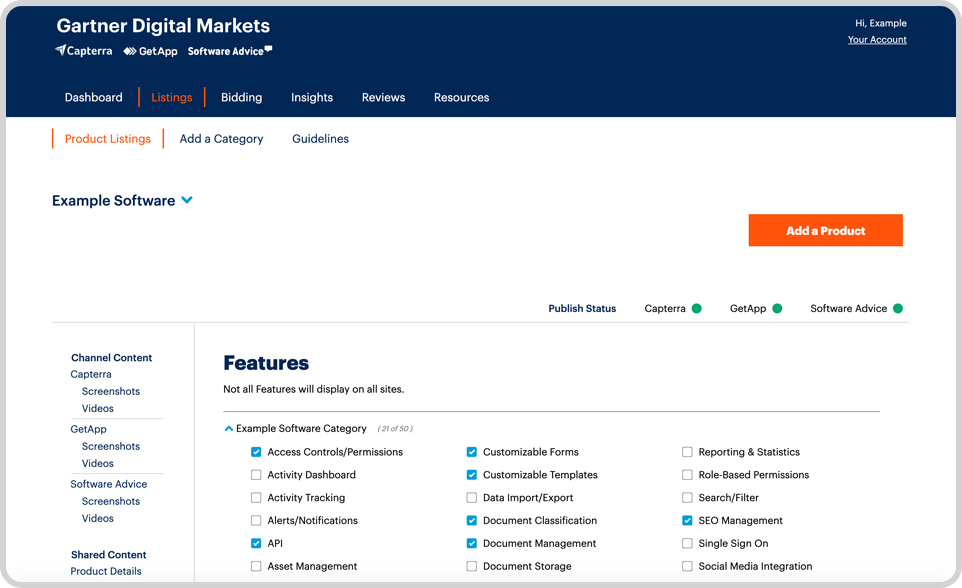
Task: Open Videos under GetApp in sidebar
Action: 98,463
